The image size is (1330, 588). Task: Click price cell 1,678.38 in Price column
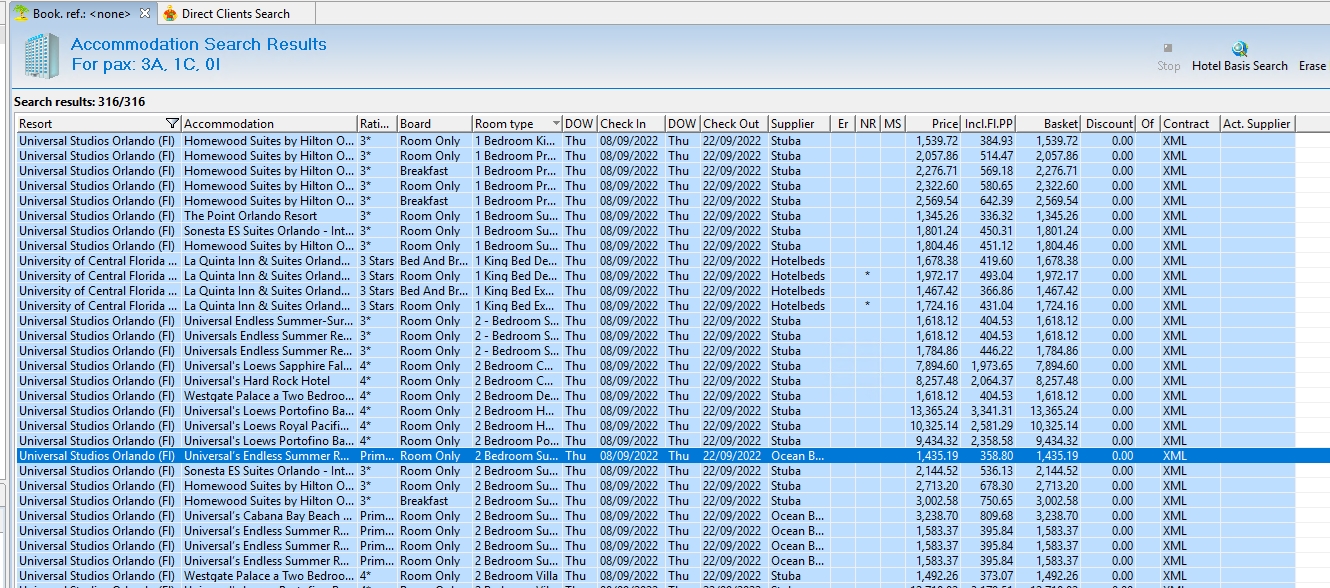(937, 261)
